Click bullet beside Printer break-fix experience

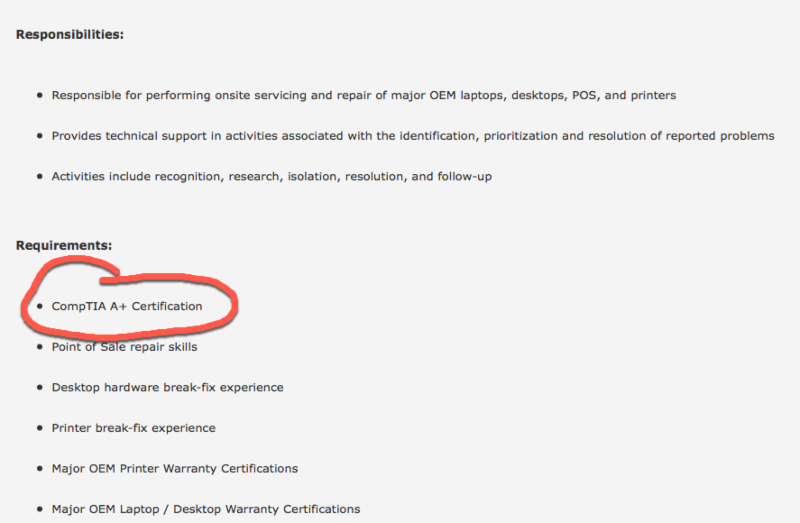[x=39, y=428]
